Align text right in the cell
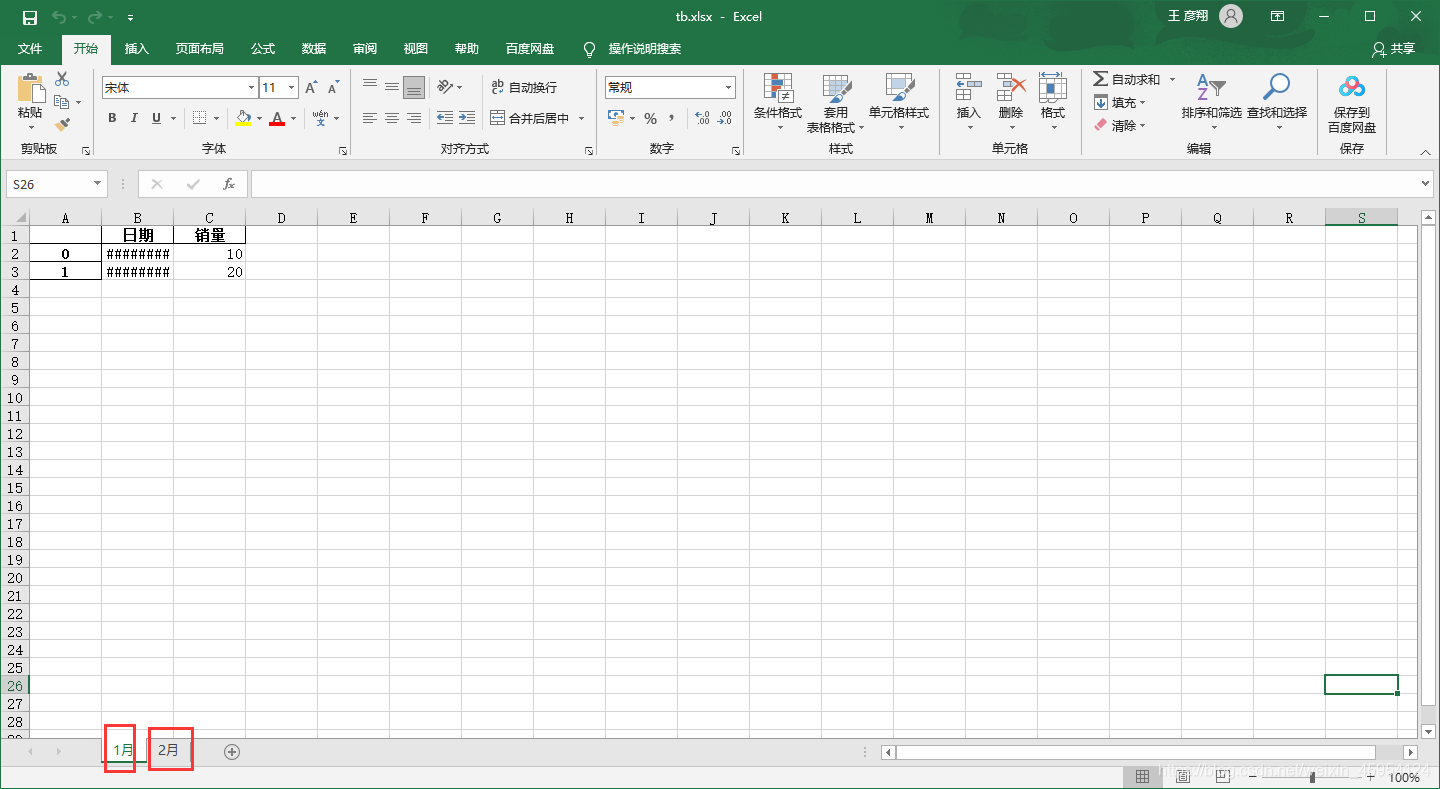This screenshot has height=789, width=1440. [x=414, y=118]
